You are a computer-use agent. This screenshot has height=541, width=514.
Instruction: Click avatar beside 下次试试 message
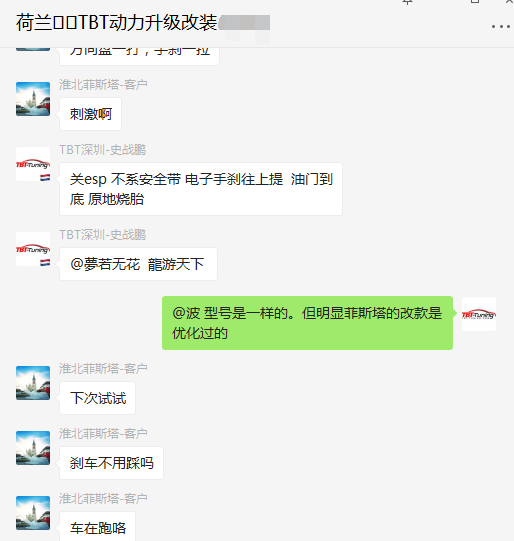[33, 383]
